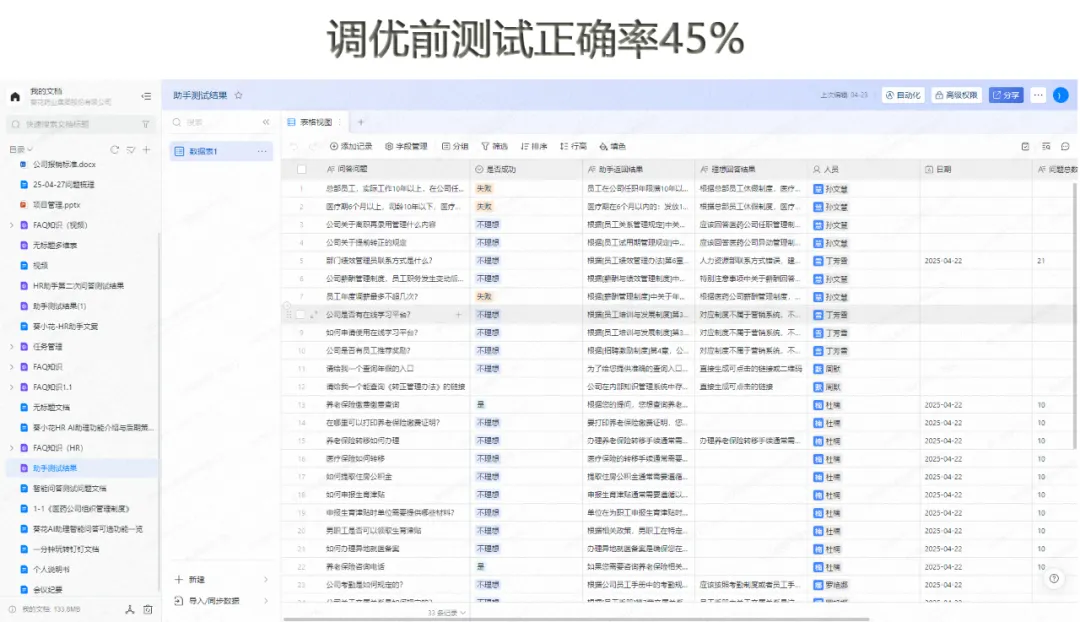Click the redo arrow in table toolbar

[x=312, y=146]
